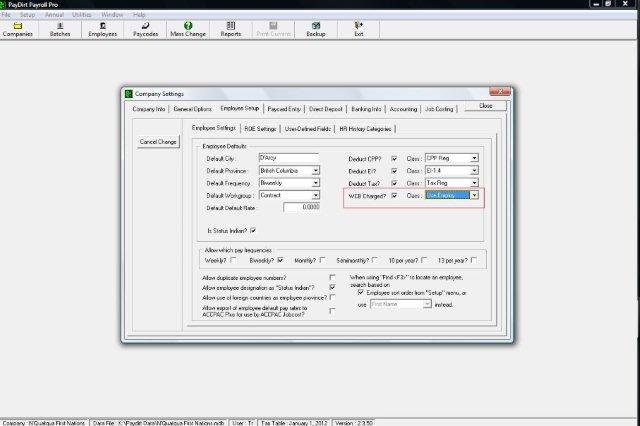This screenshot has height=426, width=640.
Task: Switch to the Direct Deposit tab
Action: click(x=325, y=108)
